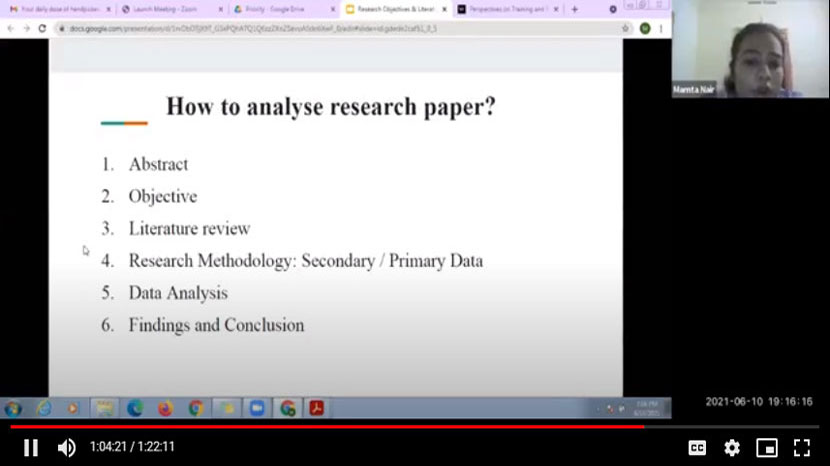Open Firefox from the taskbar
Viewport: 830px width, 466px height.
[x=166, y=408]
